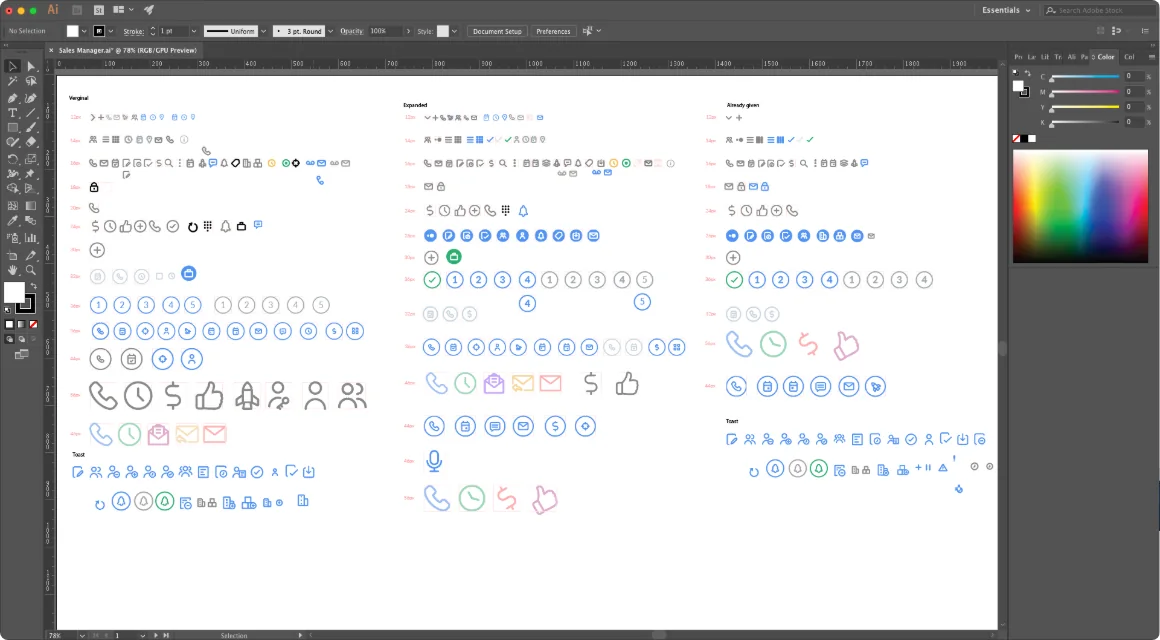Select the Shape Builder tool
Image resolution: width=1160 pixels, height=640 pixels.
(13, 190)
